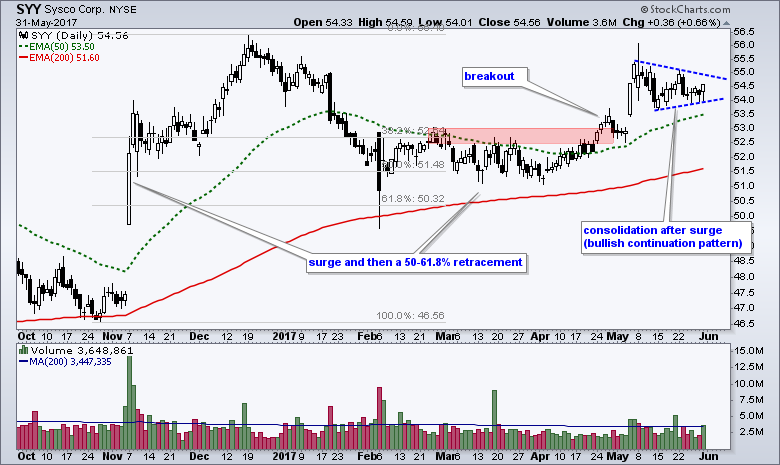
Task: Click the 100.0%: 46.56 Fibonacci label
Action: (410, 315)
